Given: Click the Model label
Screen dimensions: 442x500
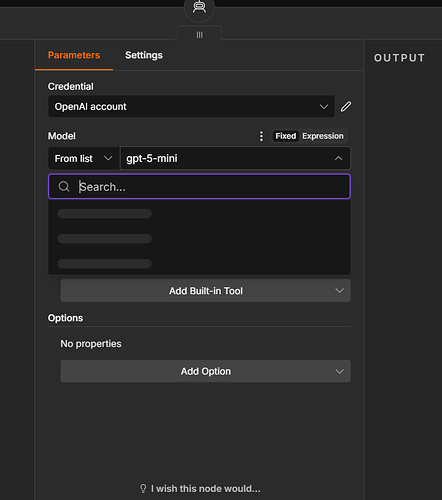Looking at the screenshot, I should pos(62,136).
